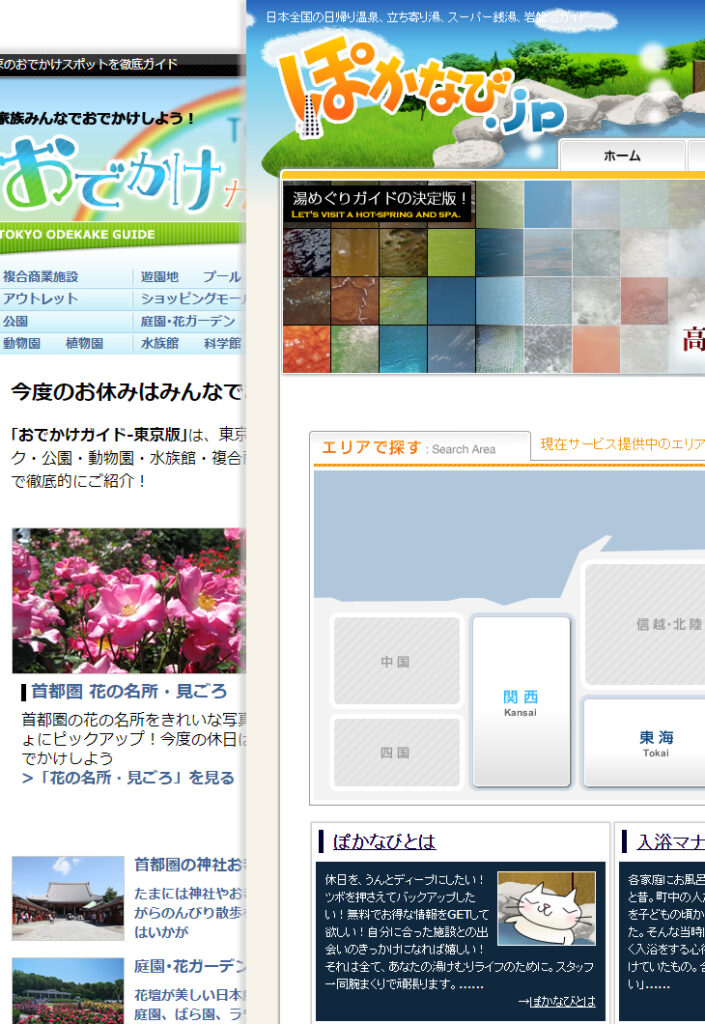Open 首都圏 花の名所・見ごろ heading link

coord(129,691)
